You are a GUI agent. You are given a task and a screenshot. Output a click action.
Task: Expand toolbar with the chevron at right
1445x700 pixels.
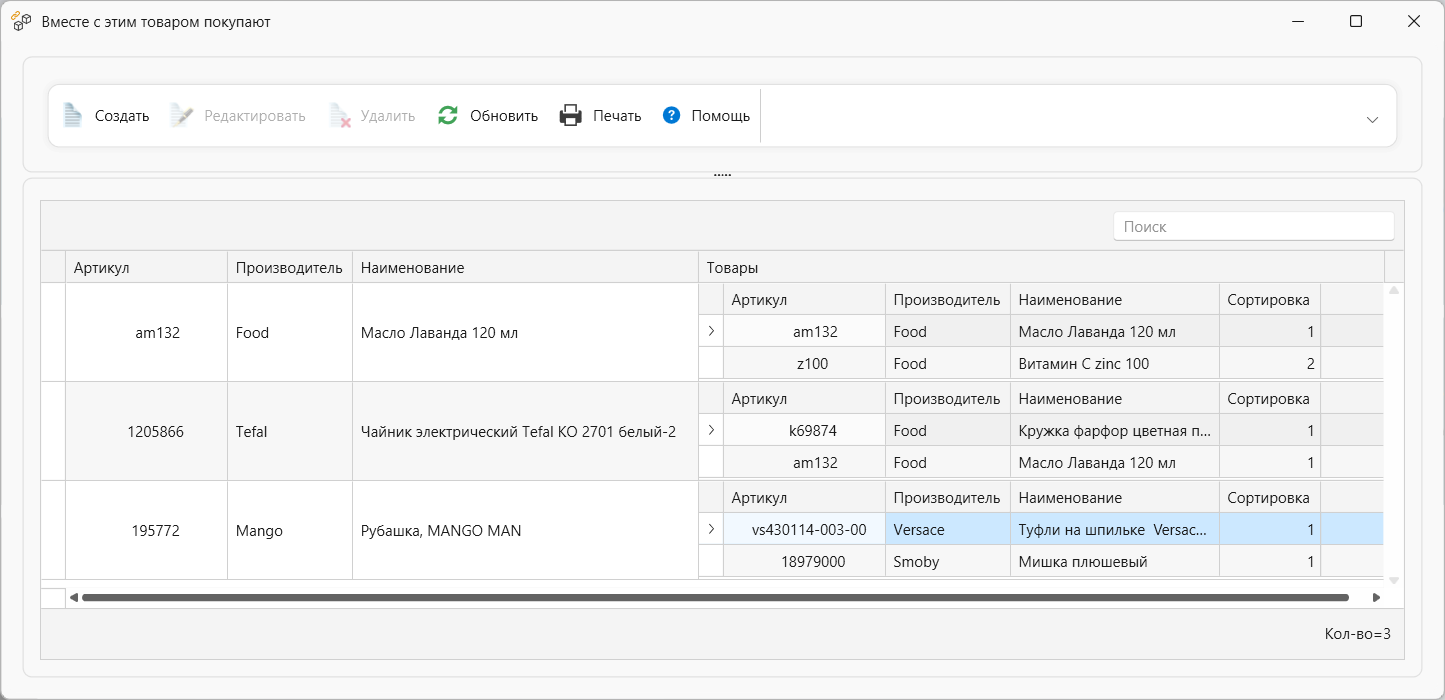click(x=1372, y=119)
